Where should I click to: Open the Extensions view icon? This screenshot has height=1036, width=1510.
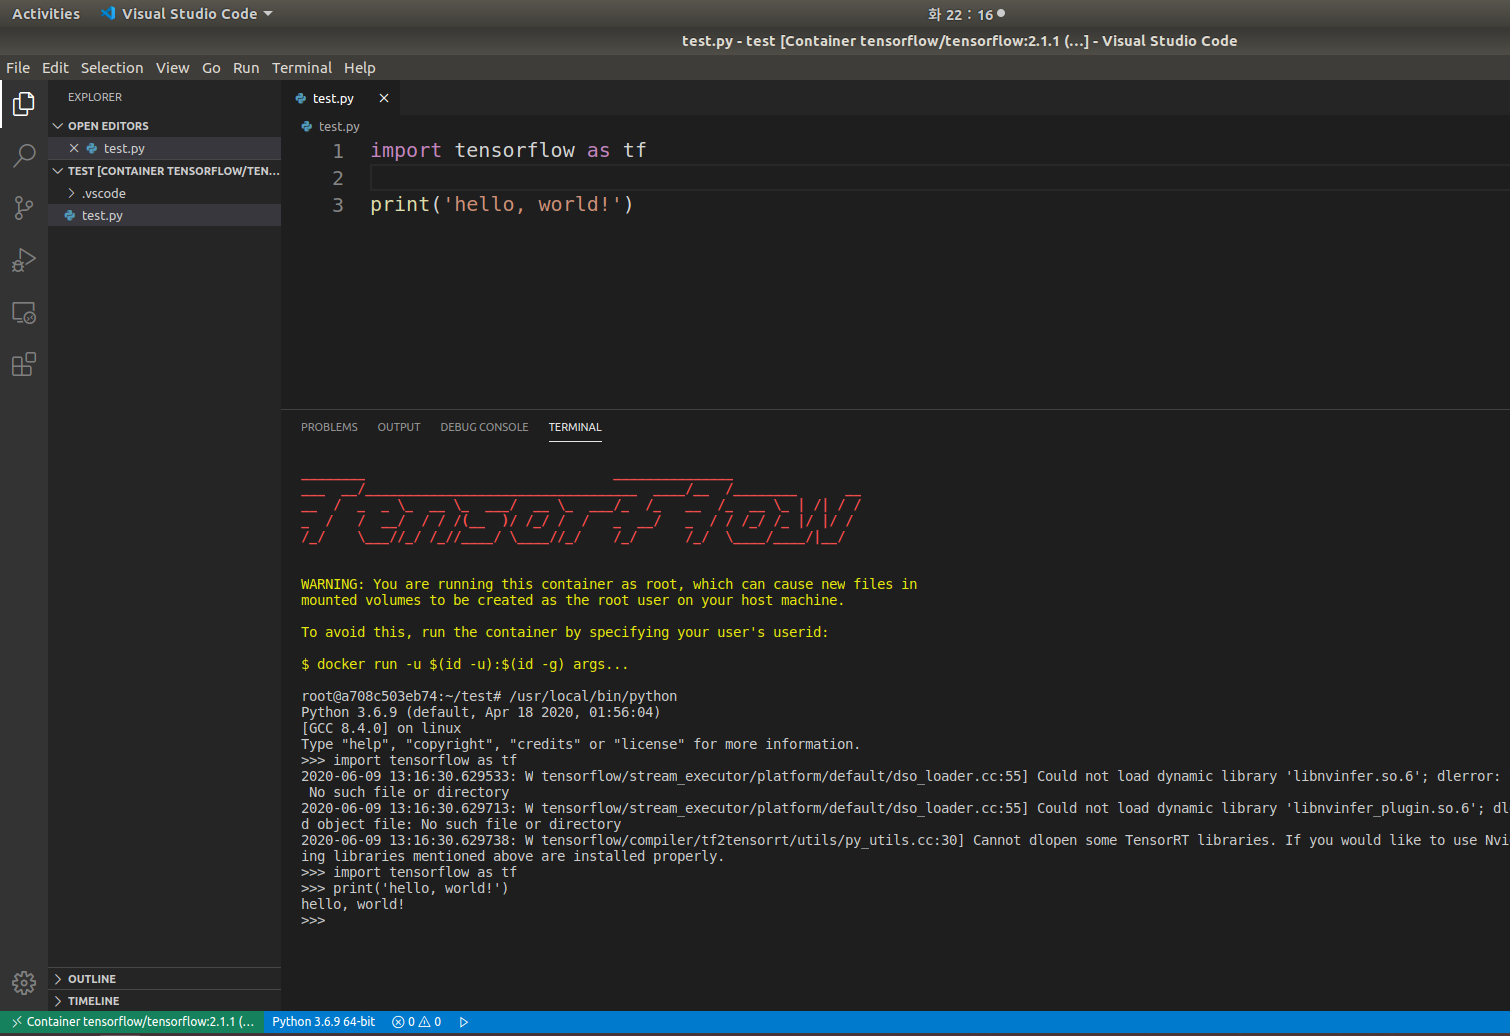(x=24, y=364)
